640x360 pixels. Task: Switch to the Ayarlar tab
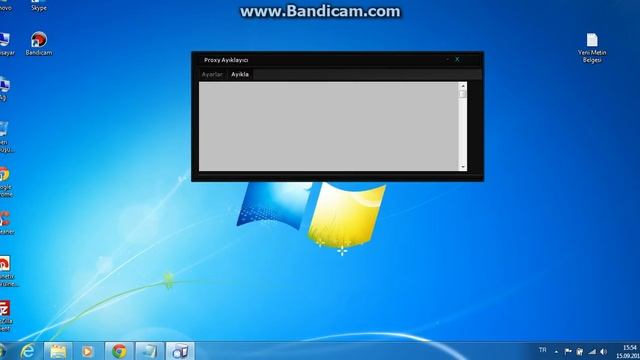coord(212,74)
